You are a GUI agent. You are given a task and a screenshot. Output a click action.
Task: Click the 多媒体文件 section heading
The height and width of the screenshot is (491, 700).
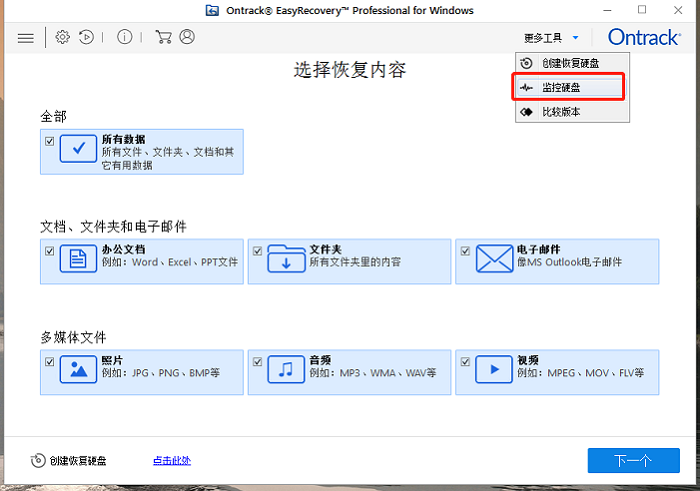pyautogui.click(x=73, y=337)
